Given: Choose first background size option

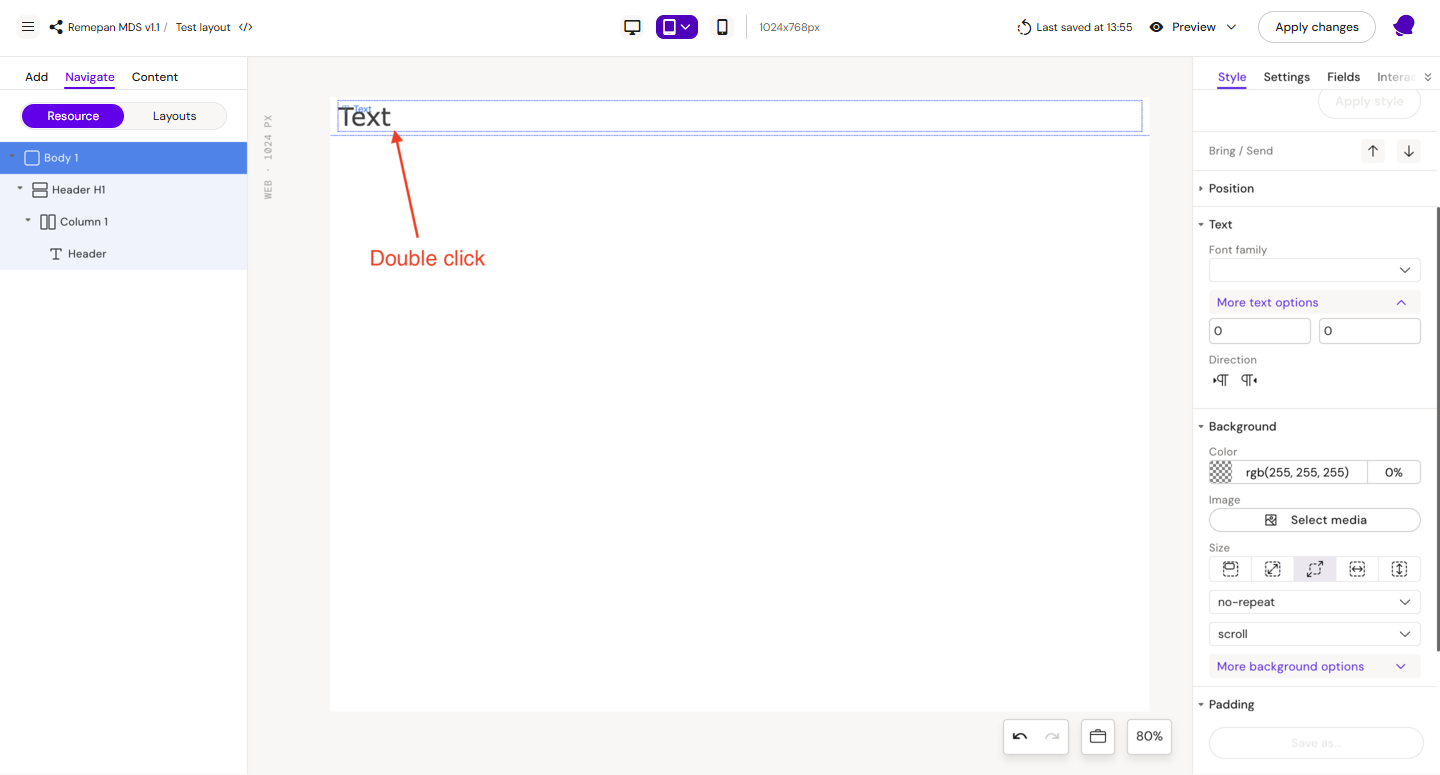Looking at the screenshot, I should (x=1230, y=569).
